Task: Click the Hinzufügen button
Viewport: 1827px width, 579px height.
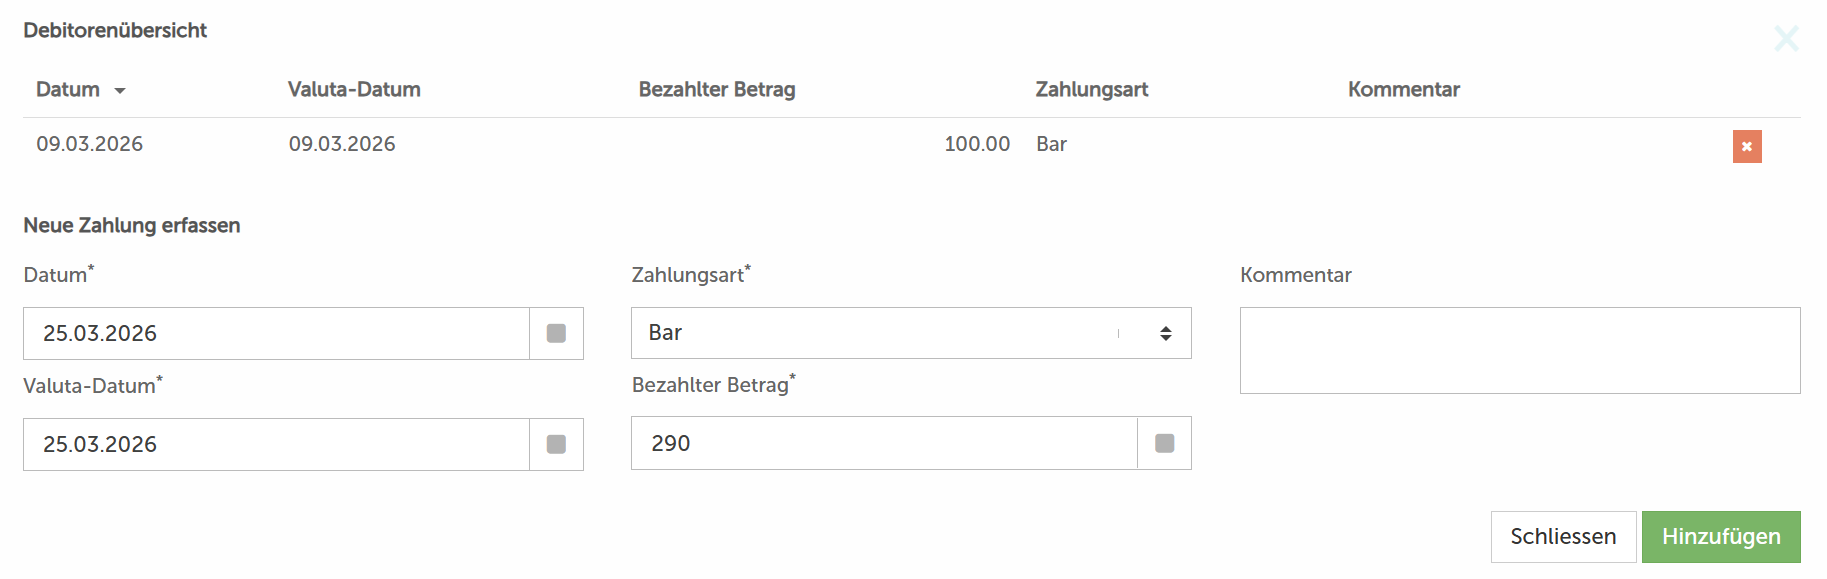Action: 1720,537
